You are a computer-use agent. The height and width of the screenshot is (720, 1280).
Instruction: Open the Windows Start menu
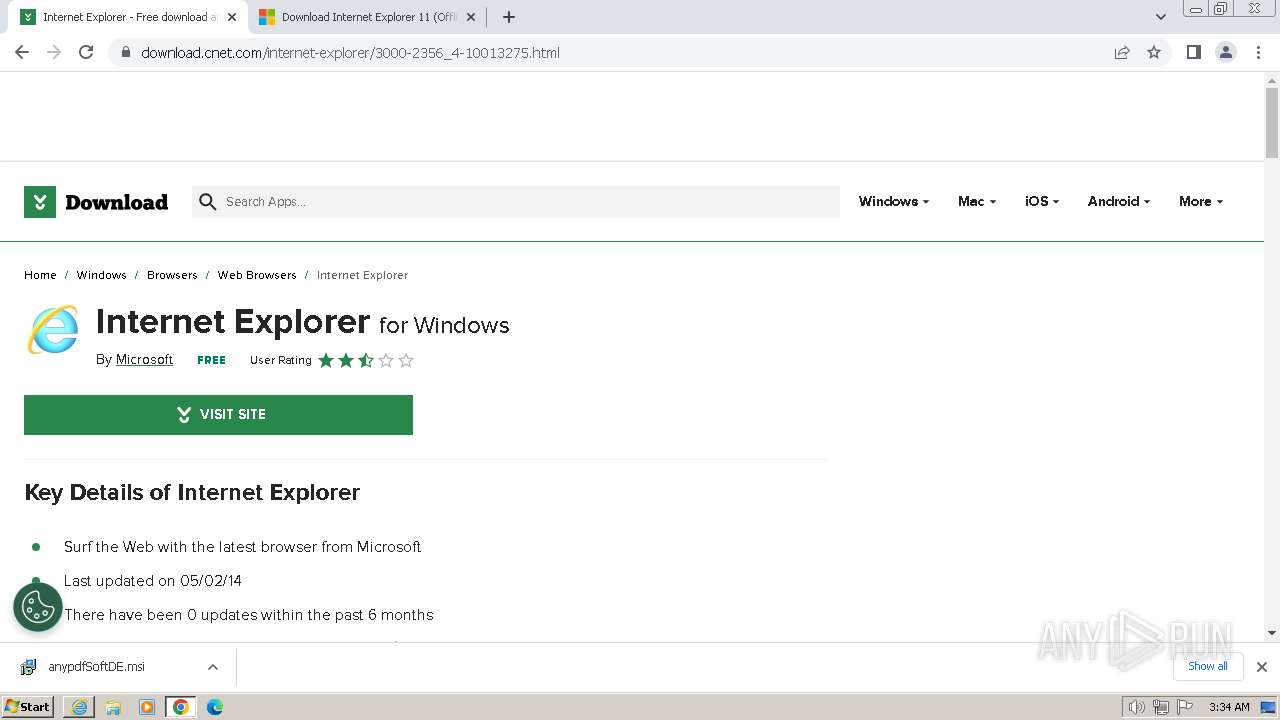tap(28, 707)
